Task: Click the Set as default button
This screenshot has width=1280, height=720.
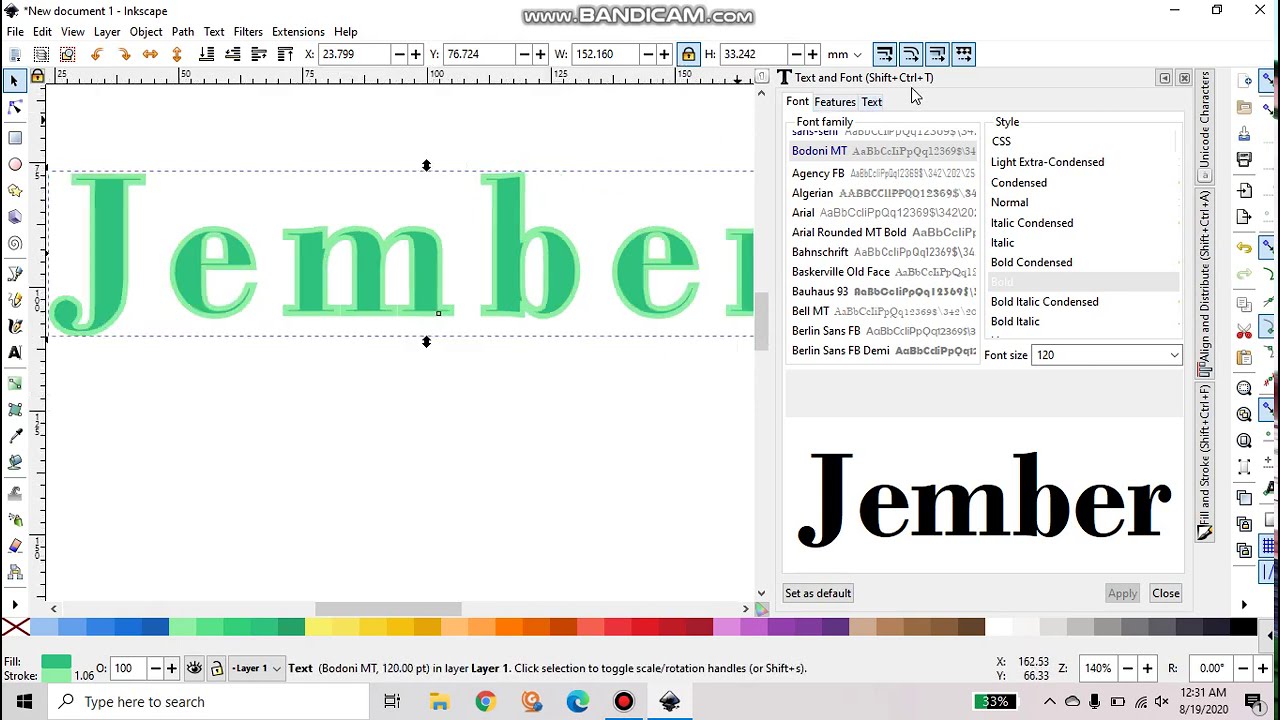Action: (818, 594)
